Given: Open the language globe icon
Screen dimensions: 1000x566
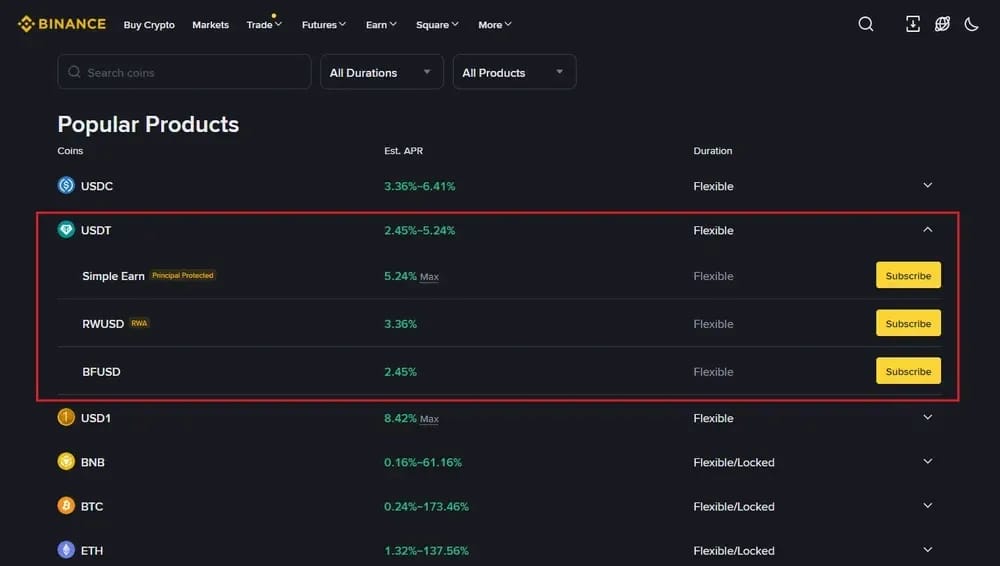Looking at the screenshot, I should (x=942, y=24).
